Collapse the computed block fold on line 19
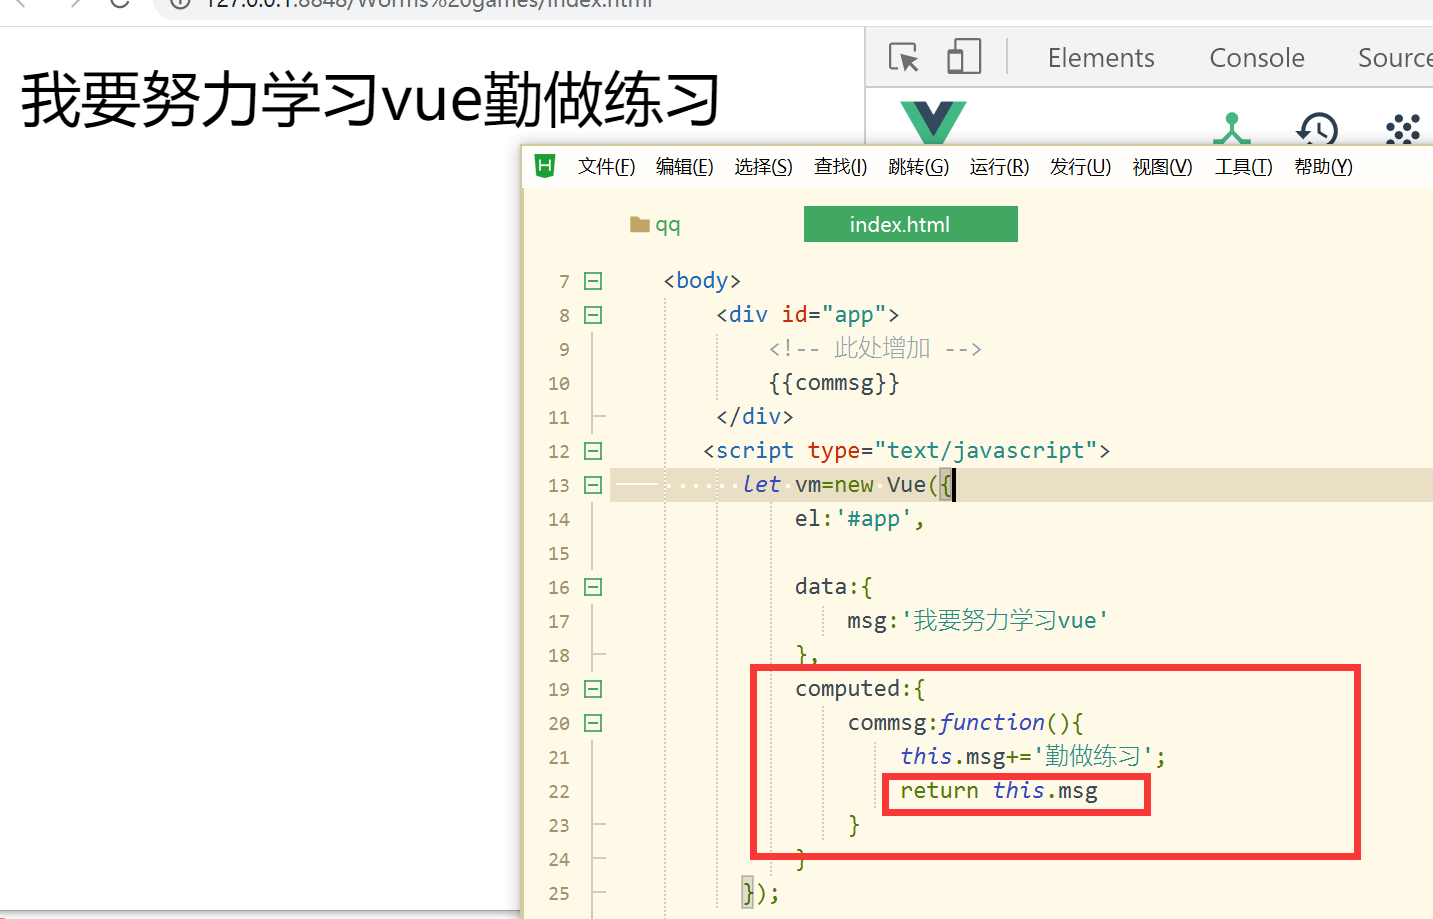The width and height of the screenshot is (1433, 919). point(593,689)
